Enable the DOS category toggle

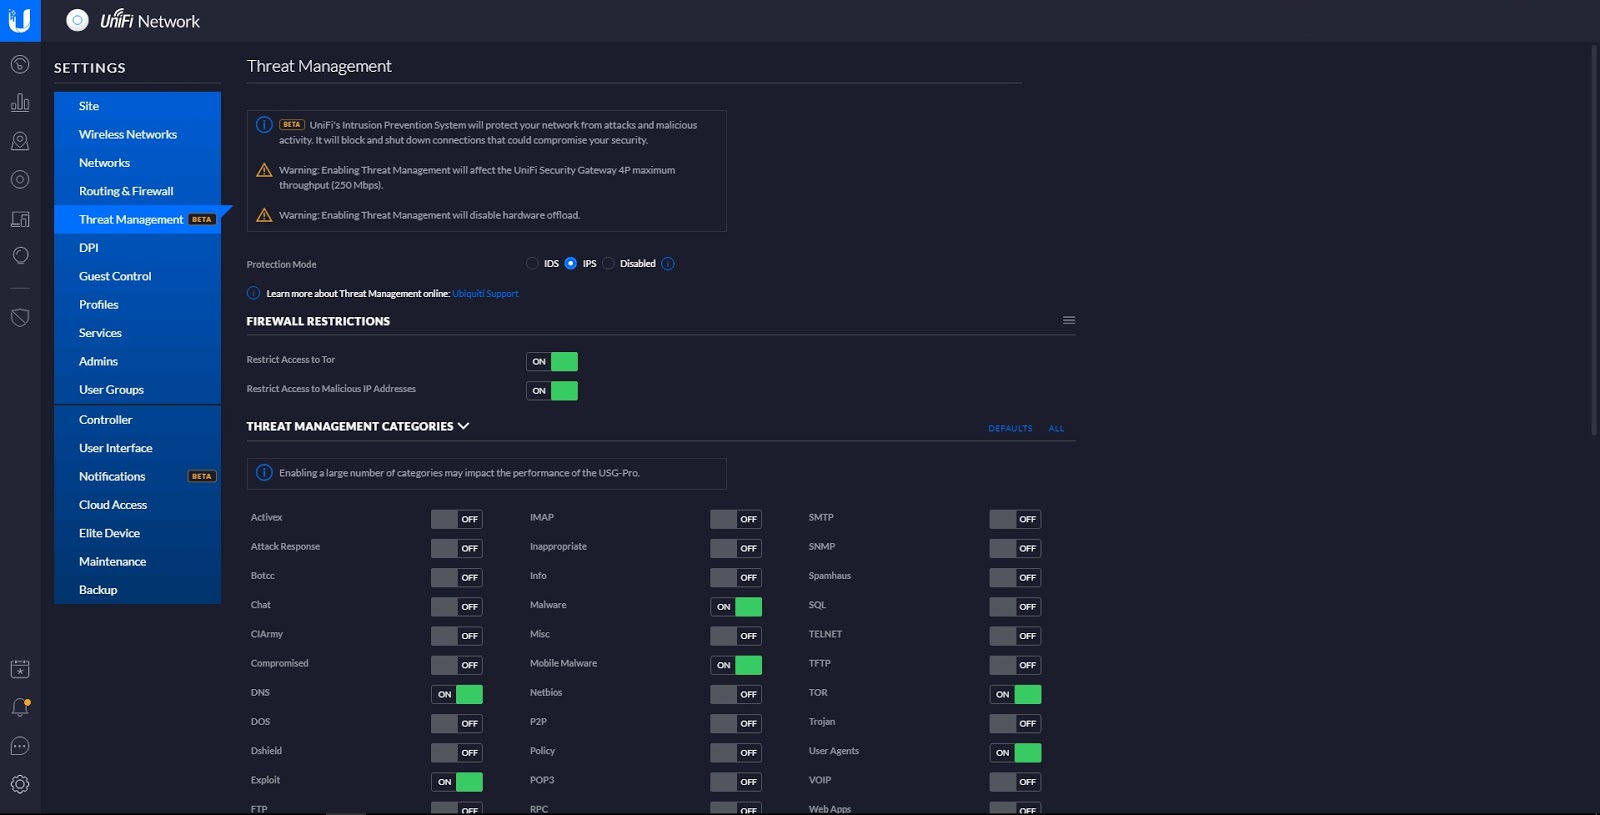(x=457, y=723)
